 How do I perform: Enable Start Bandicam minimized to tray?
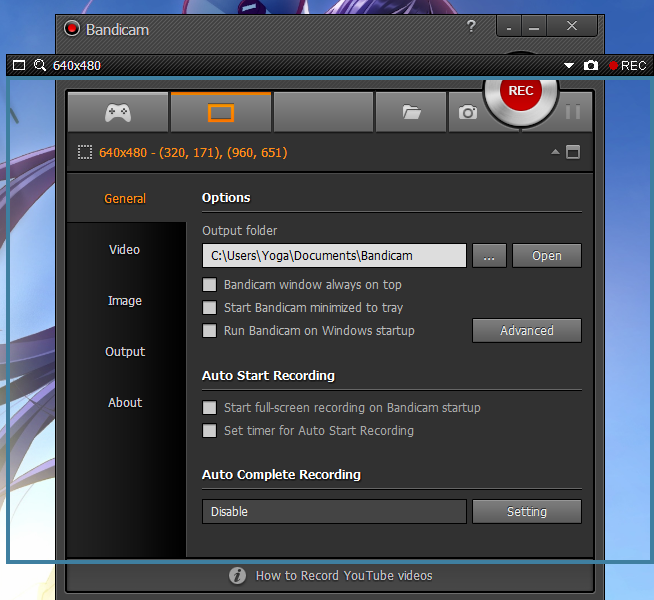coord(209,308)
